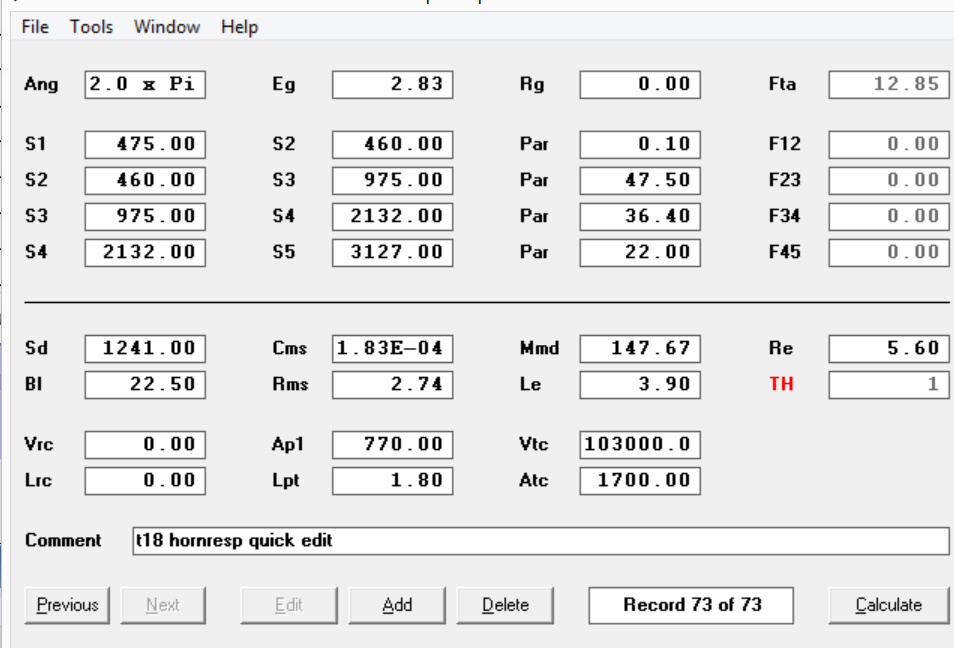
Task: Select the Vtc field showing 103000.0
Action: tap(640, 445)
